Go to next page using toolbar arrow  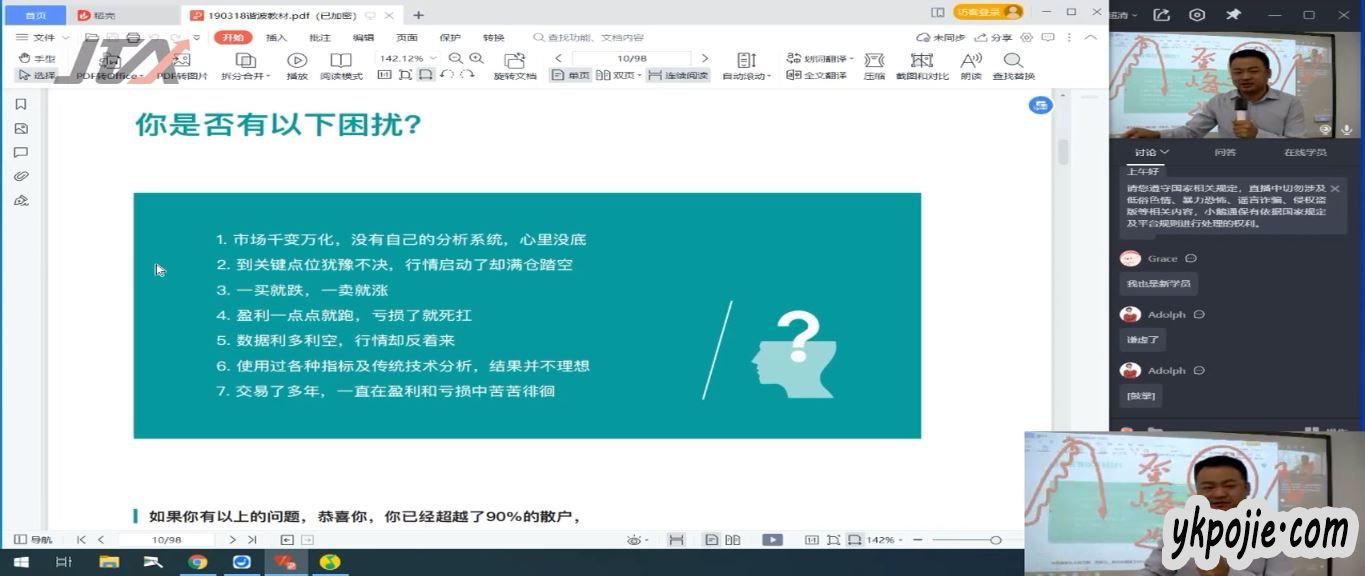tap(705, 59)
